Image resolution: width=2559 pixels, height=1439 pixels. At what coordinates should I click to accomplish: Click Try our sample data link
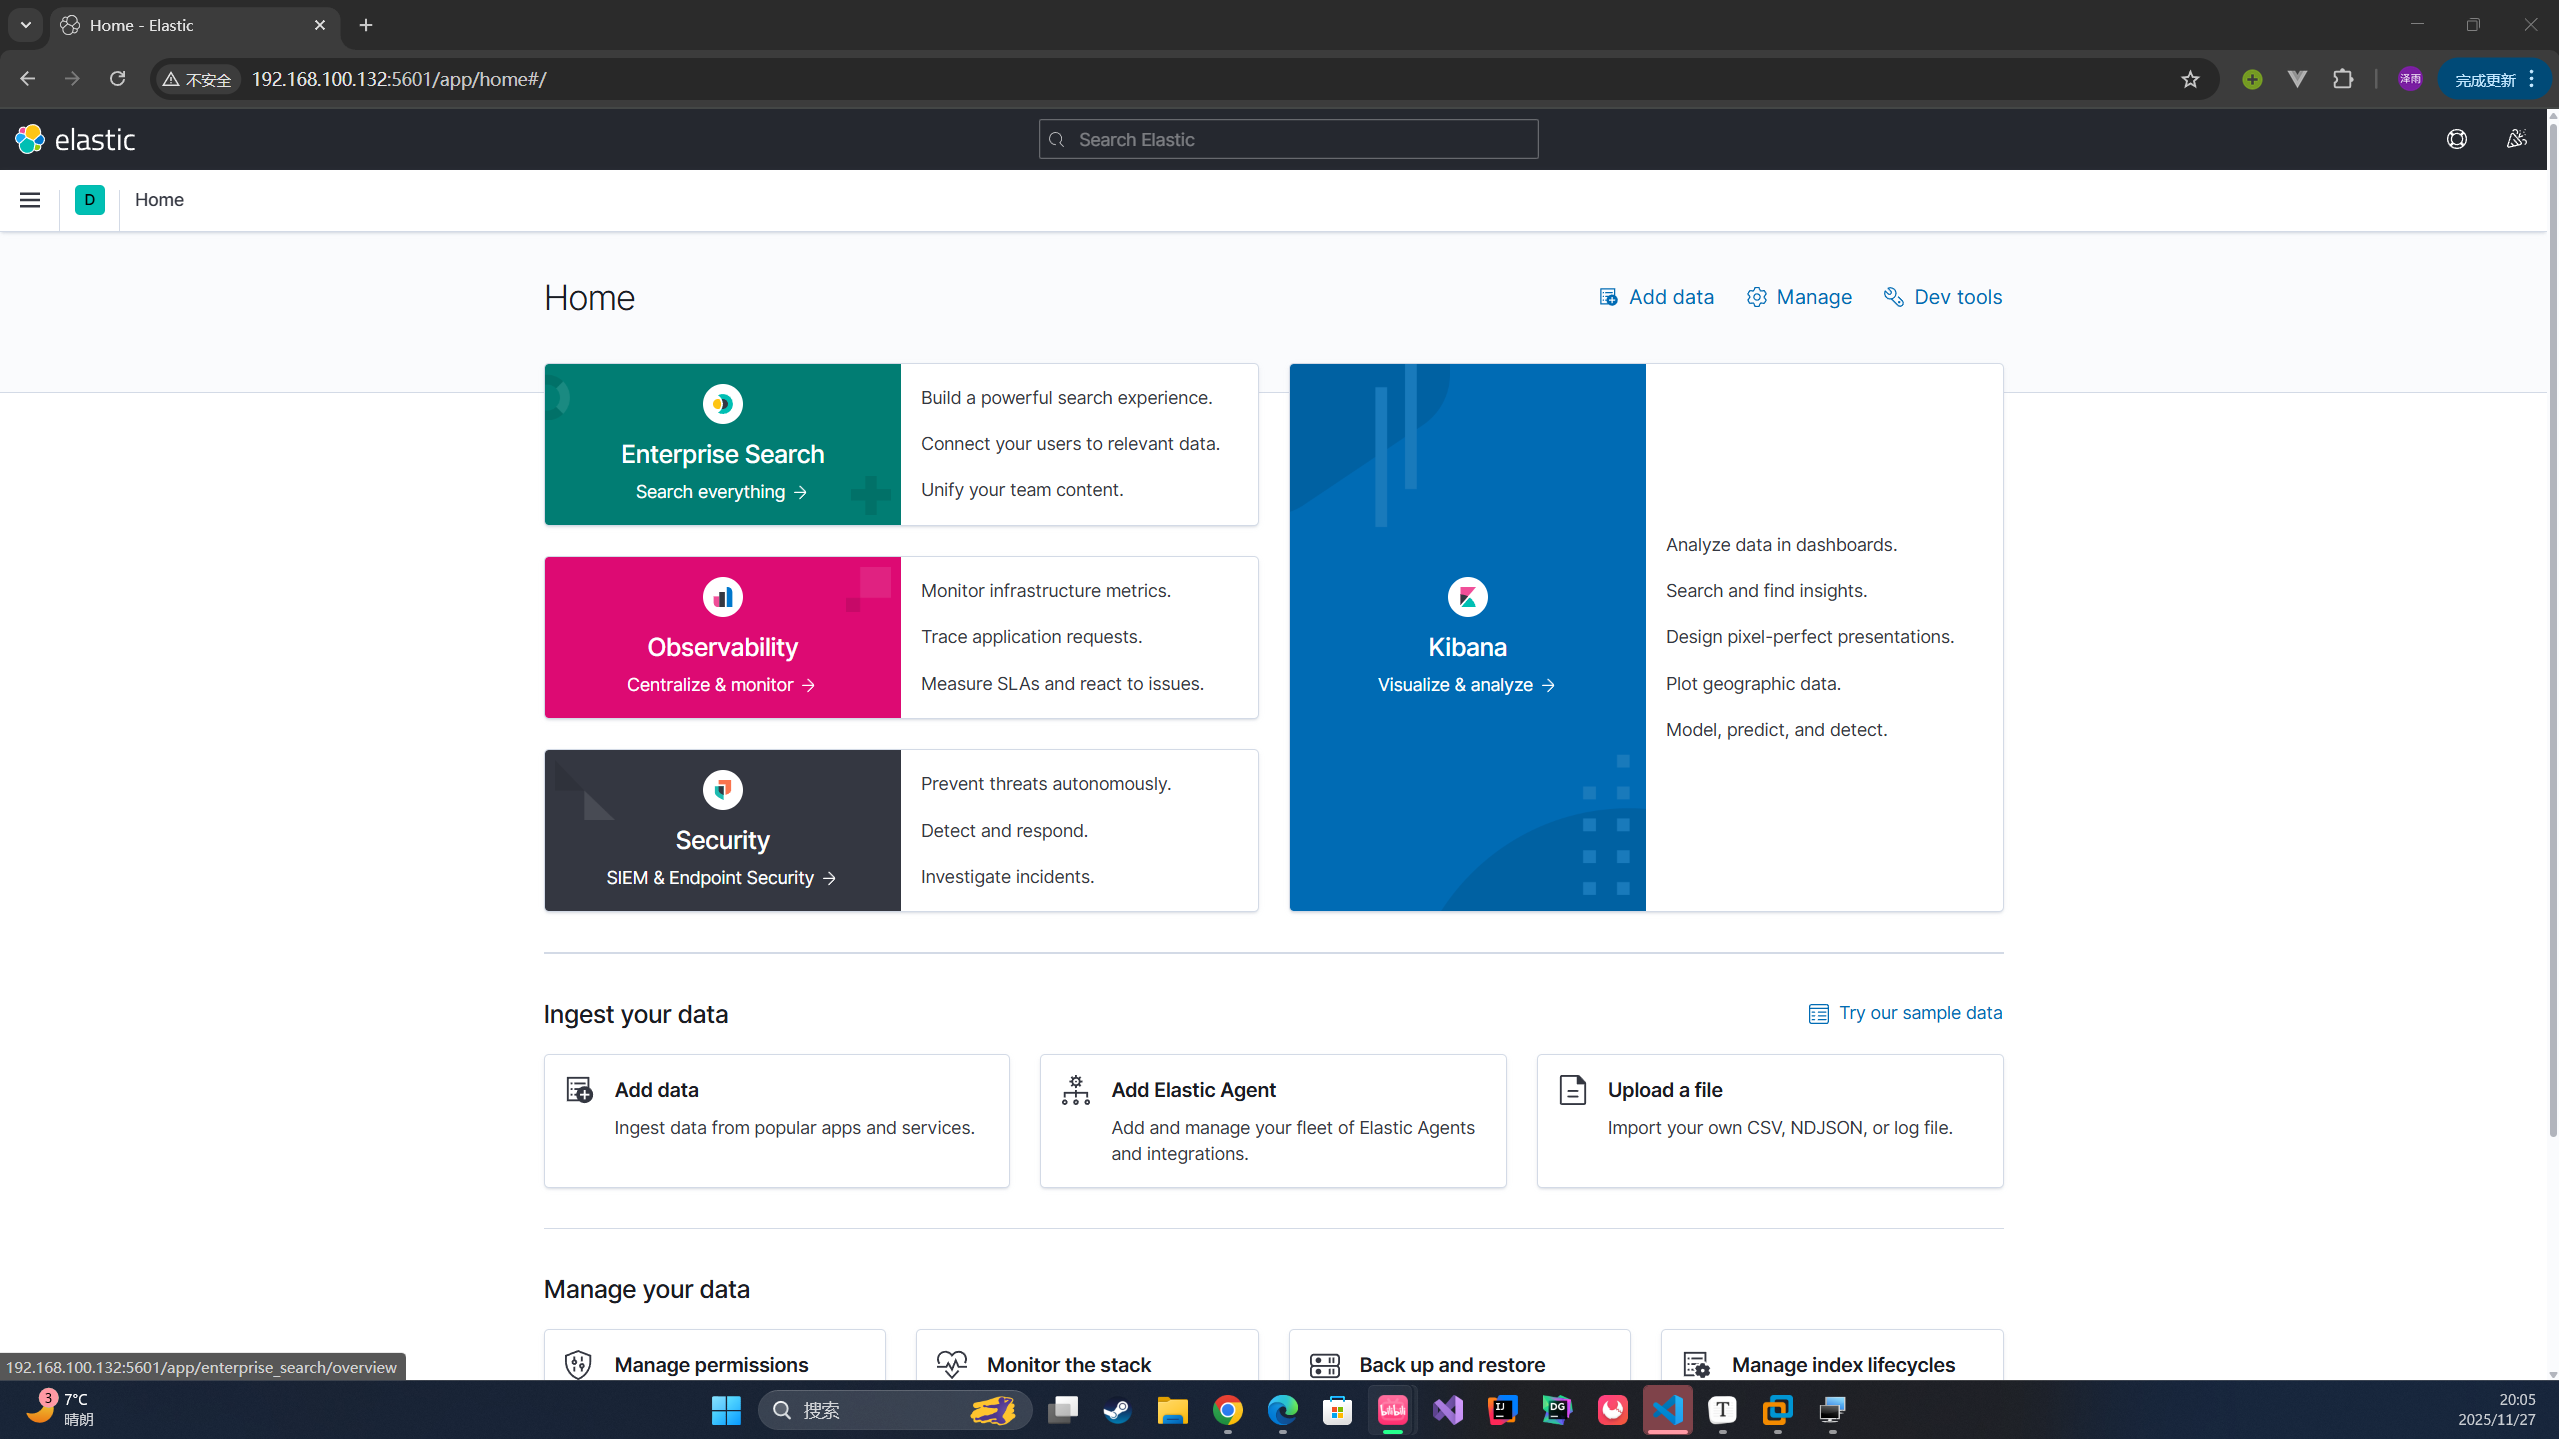1905,1013
